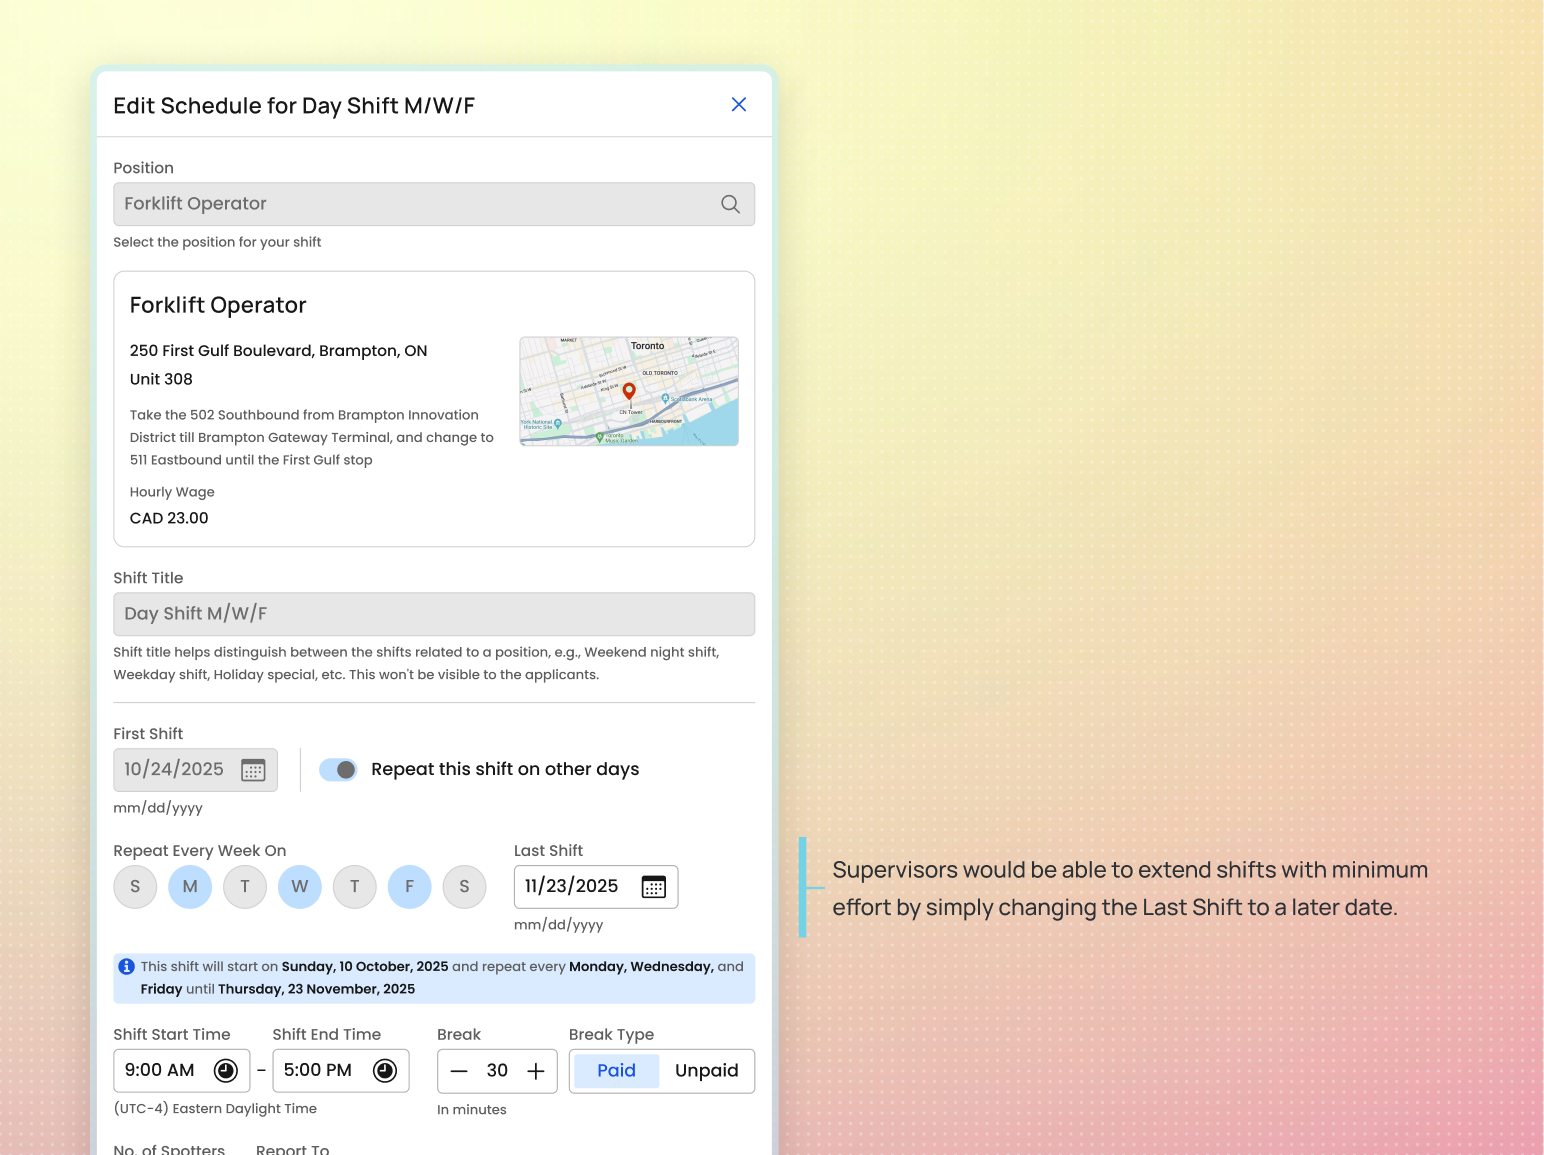Image resolution: width=1544 pixels, height=1155 pixels.
Task: Click the info icon on the schedule summary
Action: [126, 965]
